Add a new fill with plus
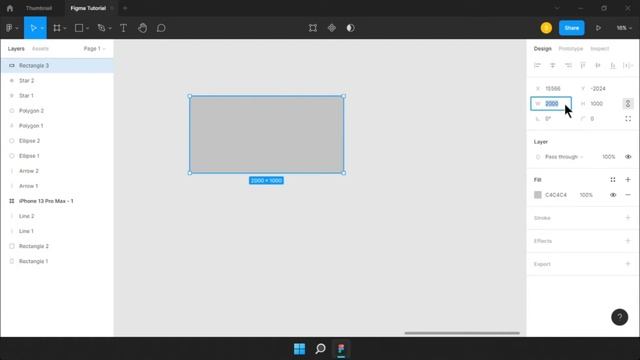This screenshot has height=360, width=640. (628, 180)
